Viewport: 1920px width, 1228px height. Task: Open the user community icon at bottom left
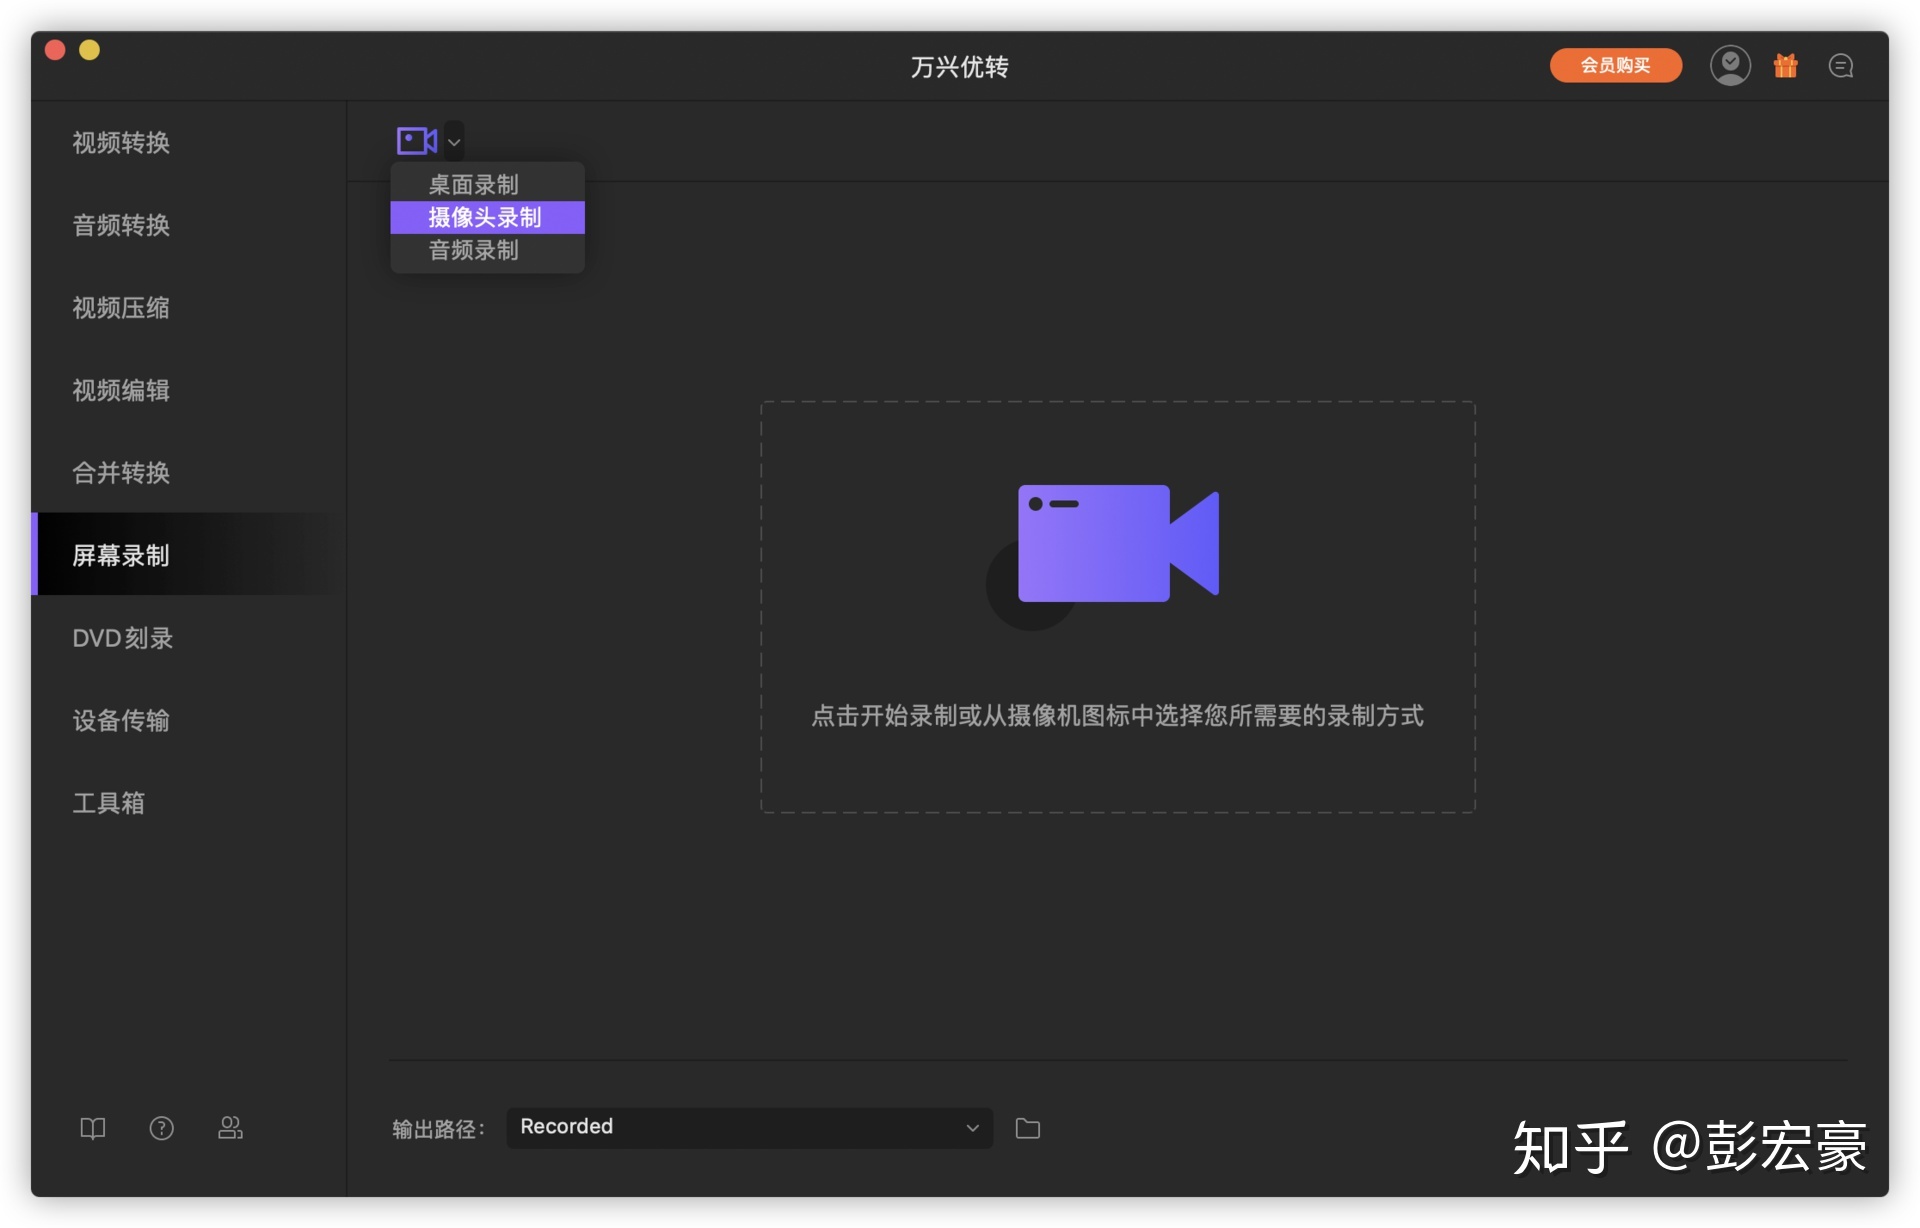231,1128
